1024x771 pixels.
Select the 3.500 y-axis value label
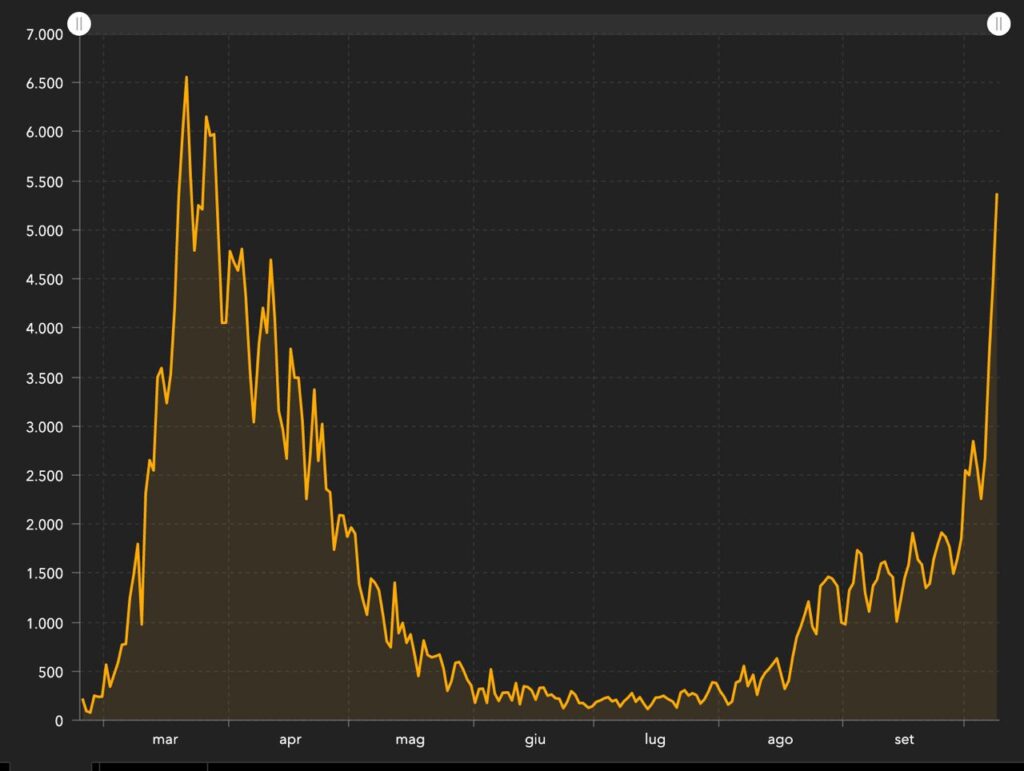pyautogui.click(x=44, y=378)
